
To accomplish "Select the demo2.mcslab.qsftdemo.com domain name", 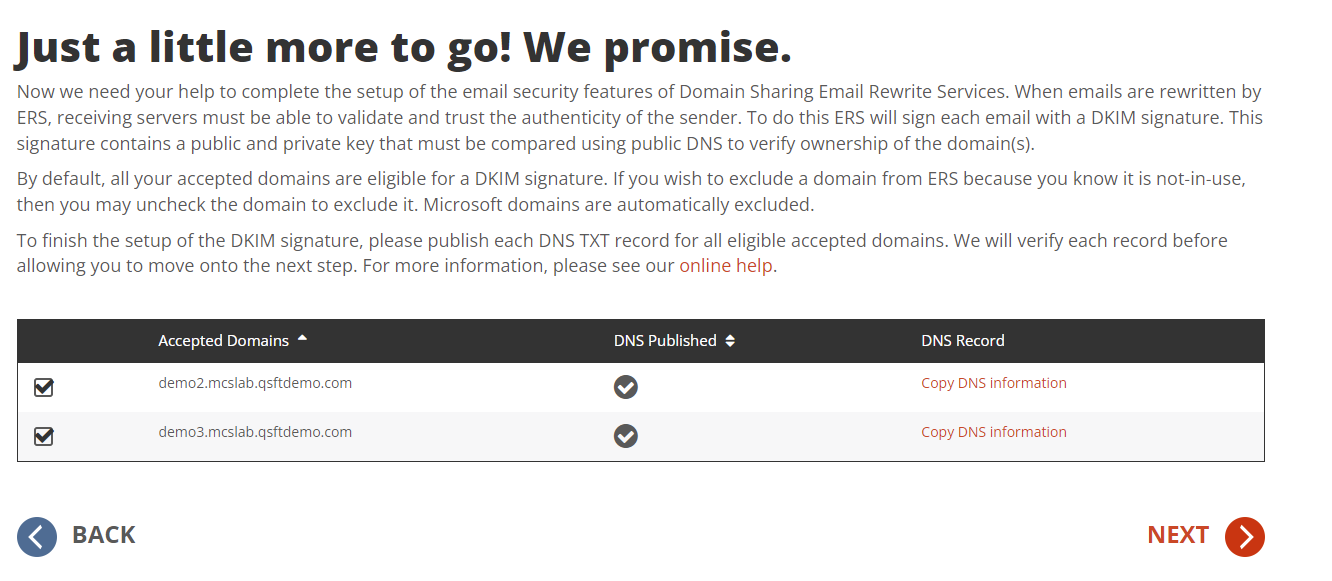I will (255, 383).
